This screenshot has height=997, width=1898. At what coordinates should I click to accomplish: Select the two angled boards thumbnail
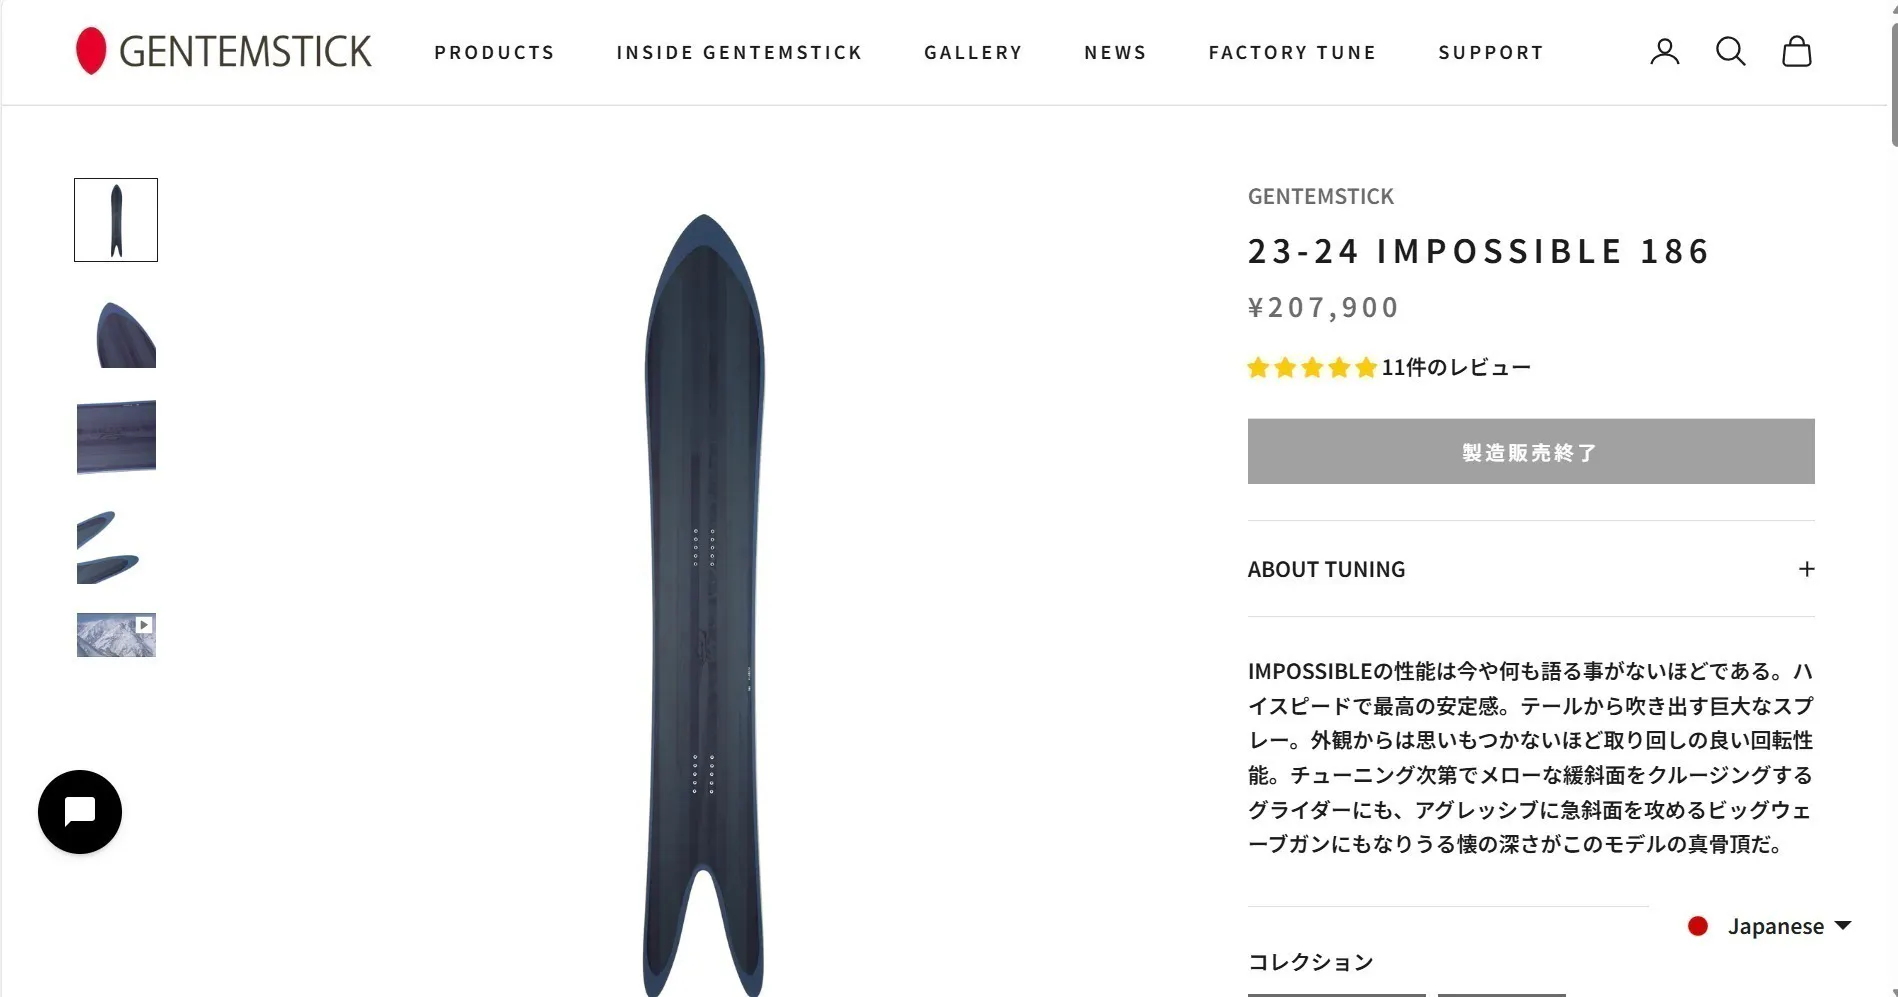(x=116, y=546)
